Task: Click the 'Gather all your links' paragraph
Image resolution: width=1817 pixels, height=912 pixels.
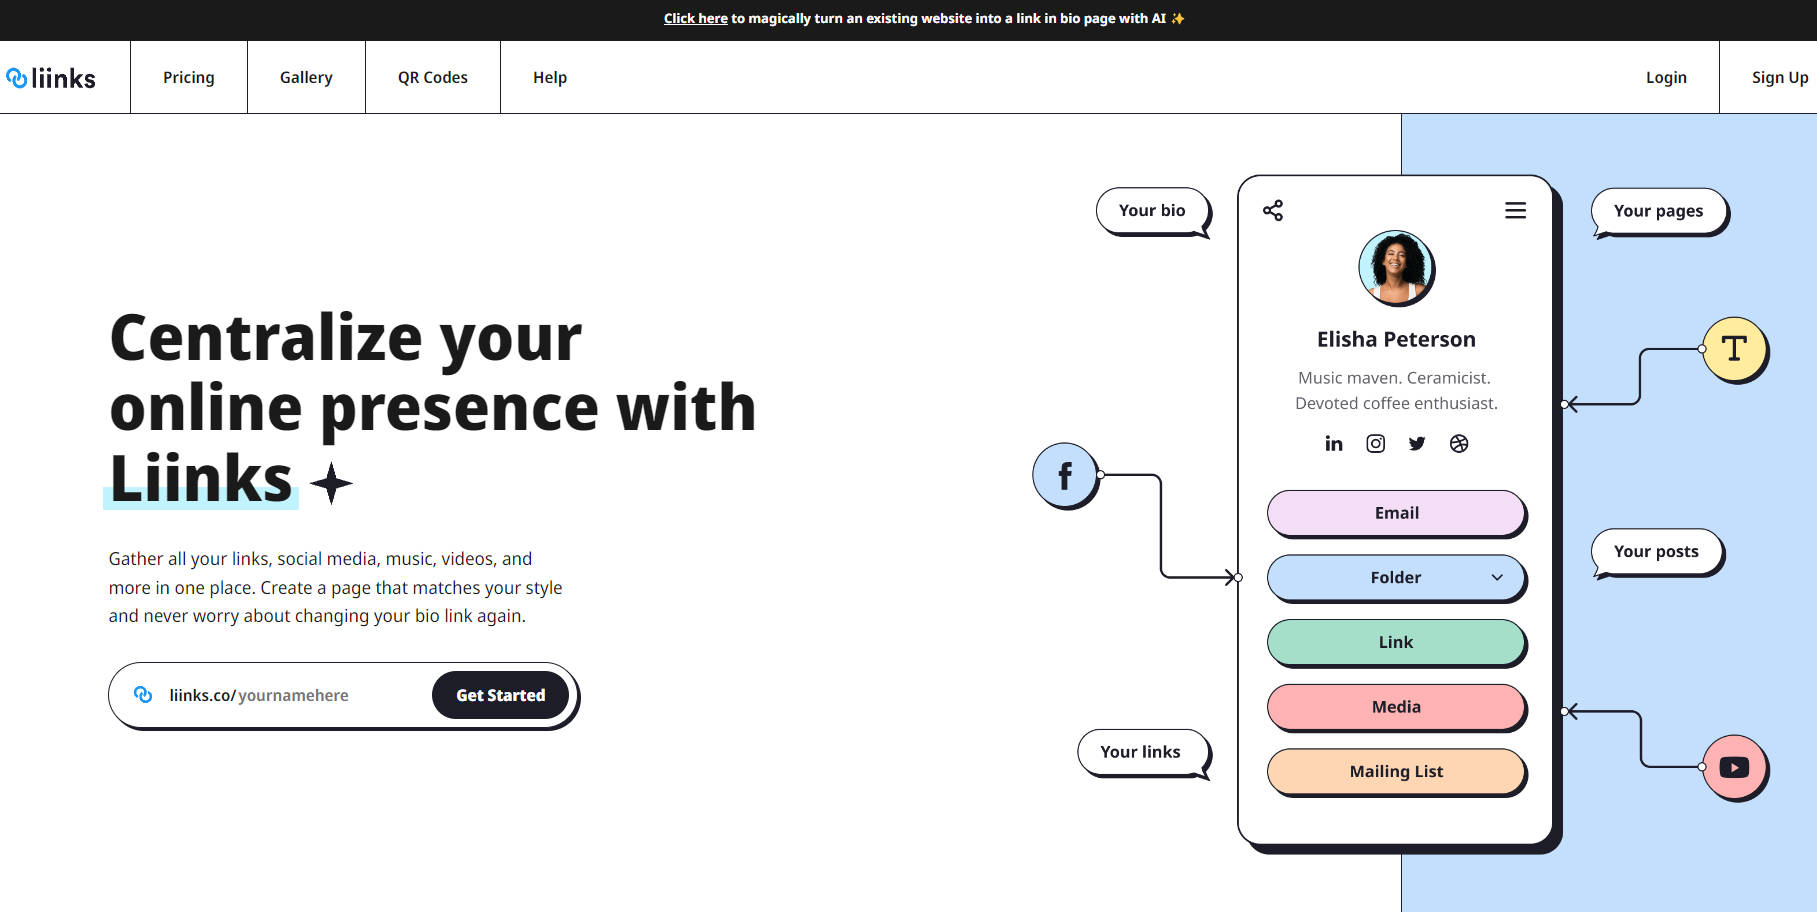Action: tap(336, 587)
